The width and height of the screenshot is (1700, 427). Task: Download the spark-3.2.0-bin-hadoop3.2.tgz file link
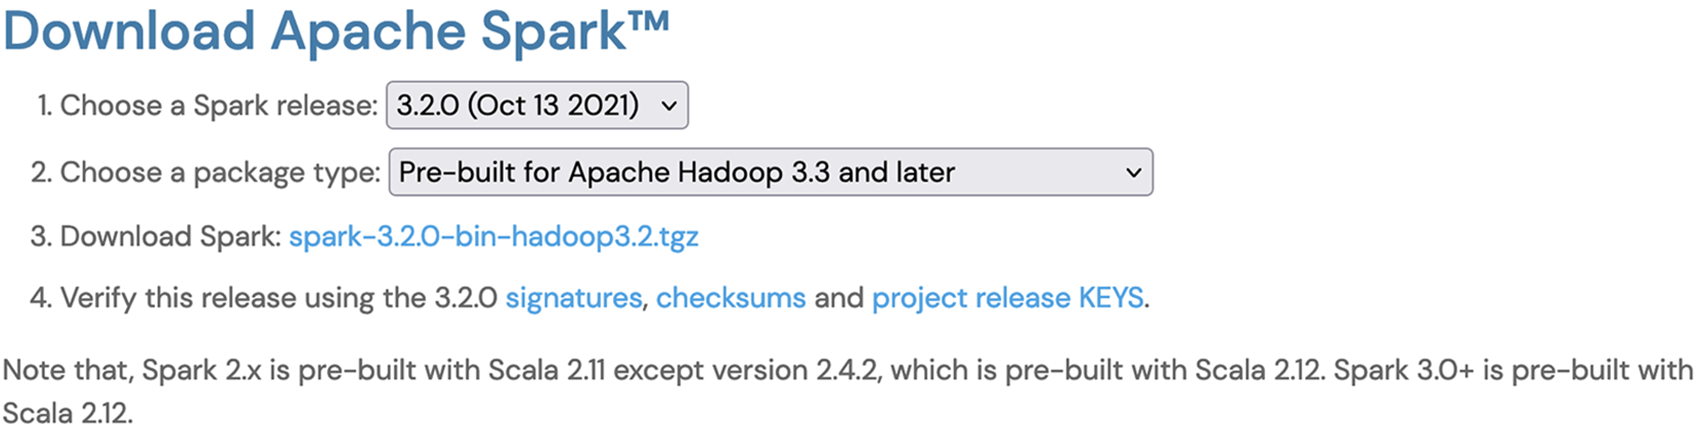493,237
